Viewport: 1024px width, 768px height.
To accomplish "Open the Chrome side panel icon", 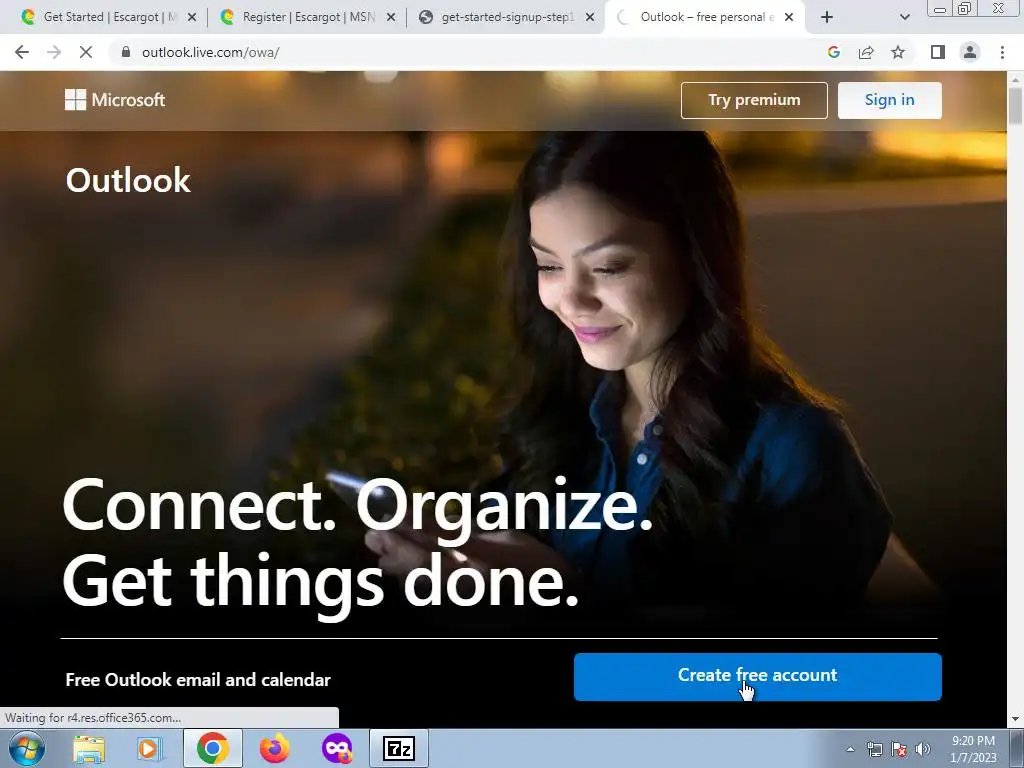I will 938,52.
